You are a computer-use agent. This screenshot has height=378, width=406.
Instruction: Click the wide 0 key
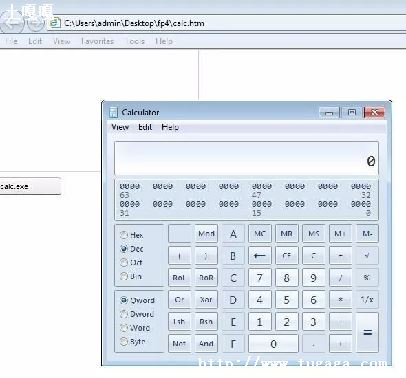[273, 344]
